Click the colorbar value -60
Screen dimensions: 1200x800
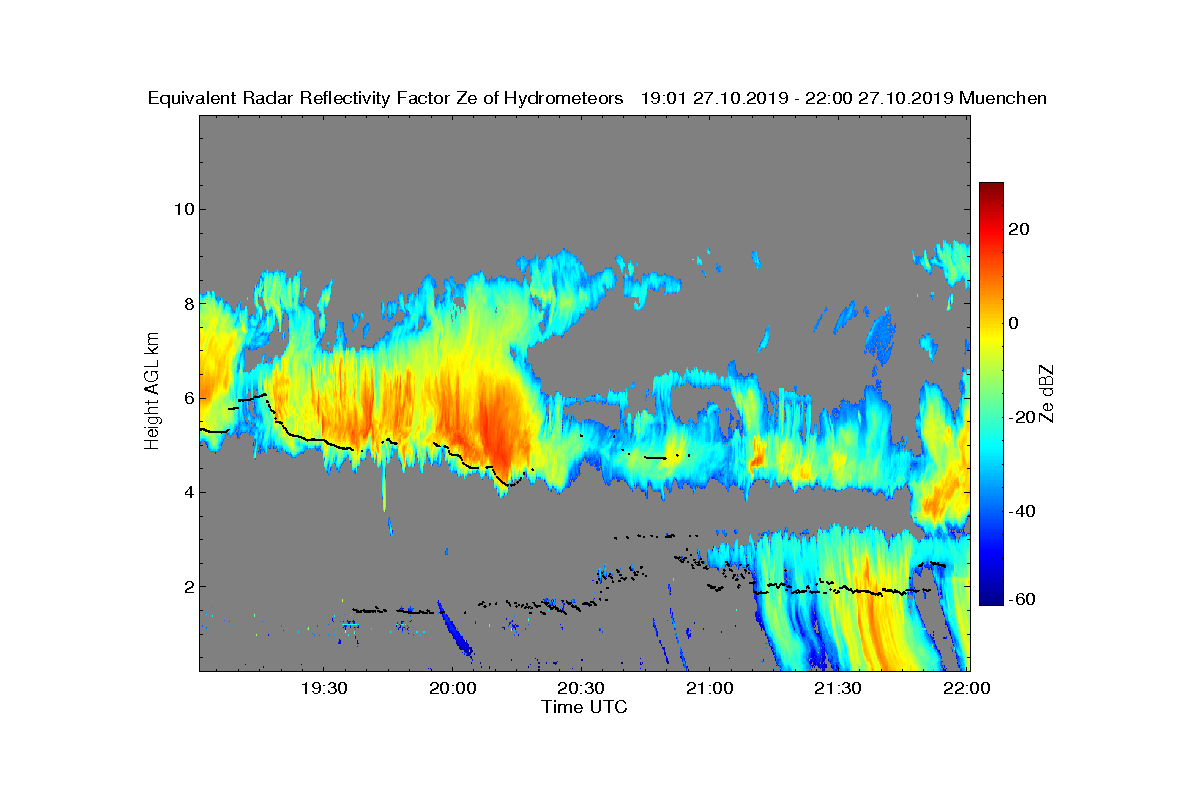1022,599
